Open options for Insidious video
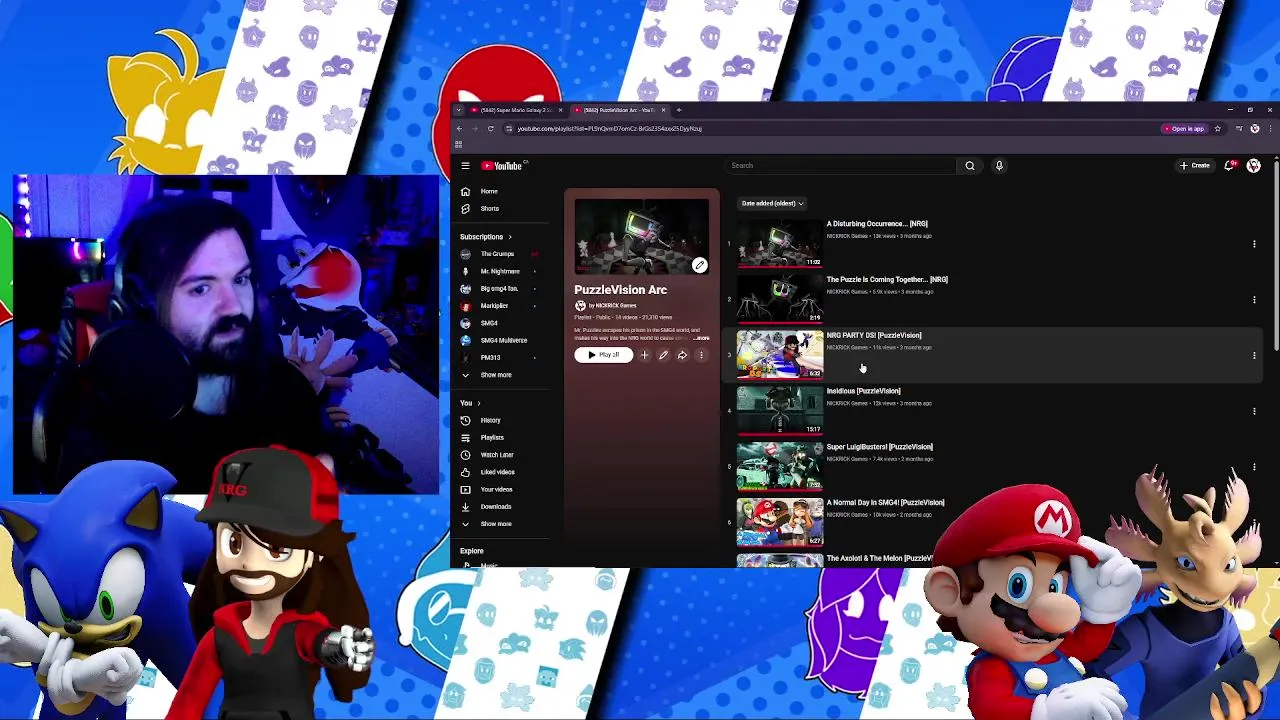This screenshot has width=1280, height=720. click(1254, 411)
